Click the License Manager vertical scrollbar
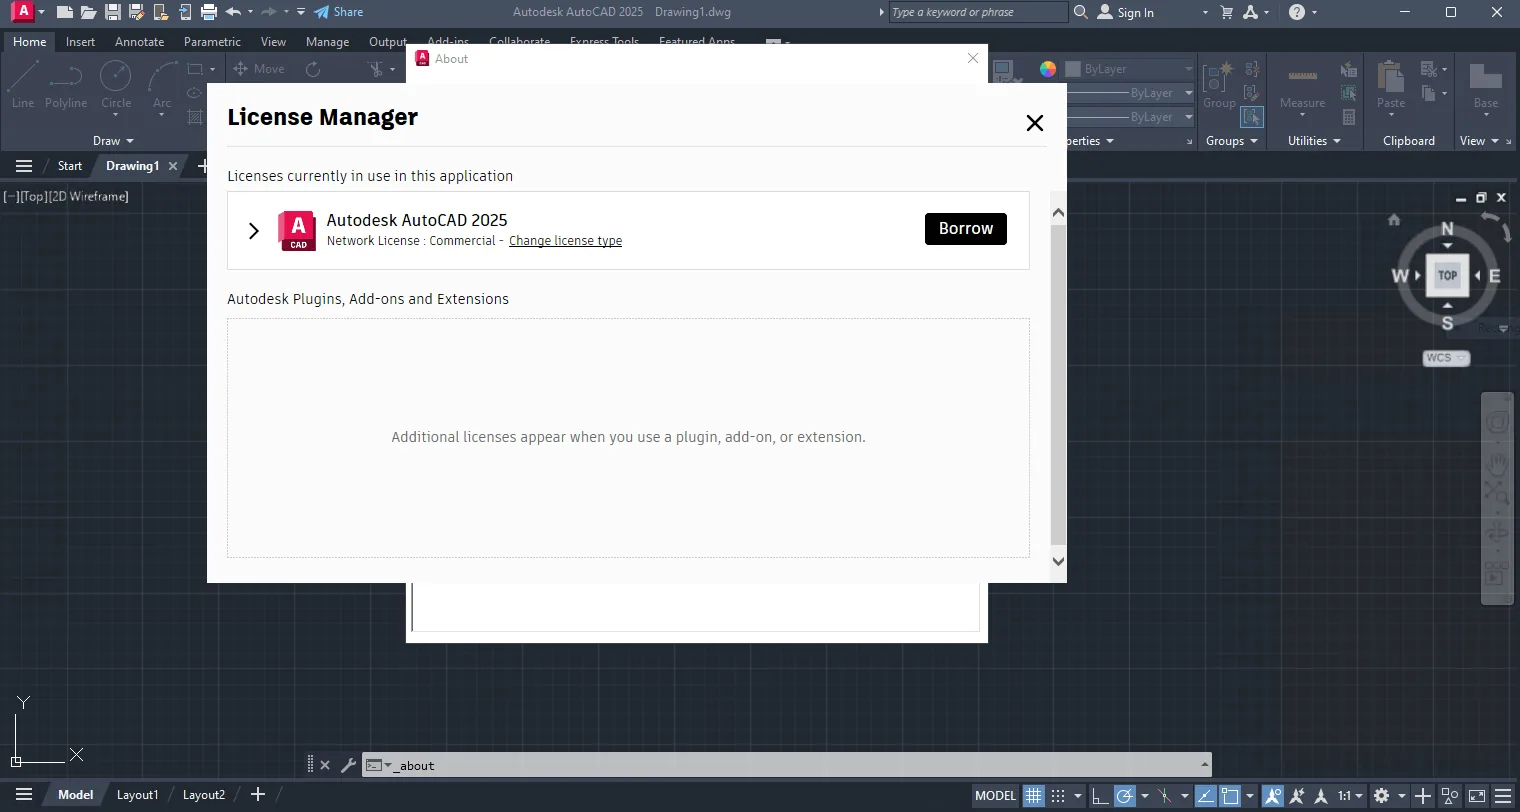Image resolution: width=1520 pixels, height=812 pixels. tap(1058, 385)
